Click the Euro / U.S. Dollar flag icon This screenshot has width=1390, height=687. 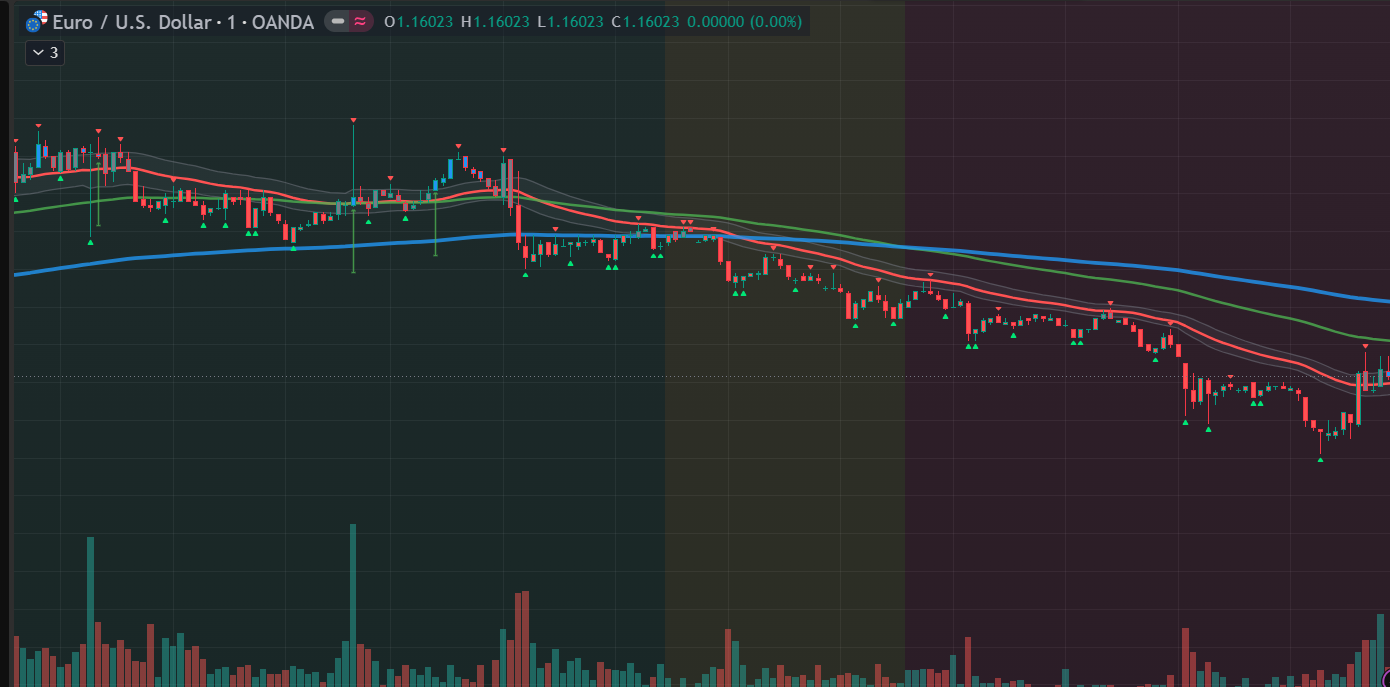coord(37,21)
